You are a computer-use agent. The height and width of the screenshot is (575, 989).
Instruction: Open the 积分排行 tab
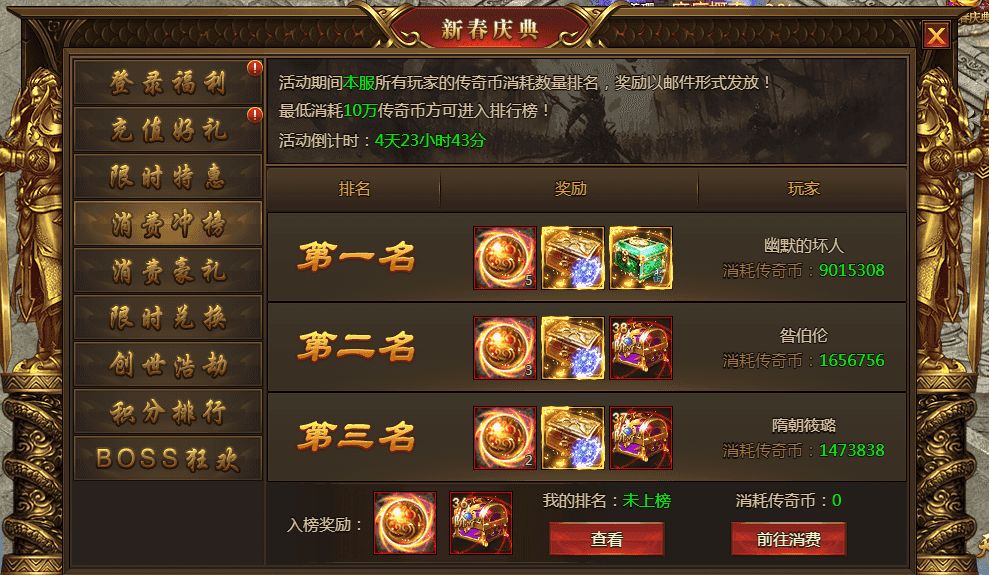click(168, 412)
